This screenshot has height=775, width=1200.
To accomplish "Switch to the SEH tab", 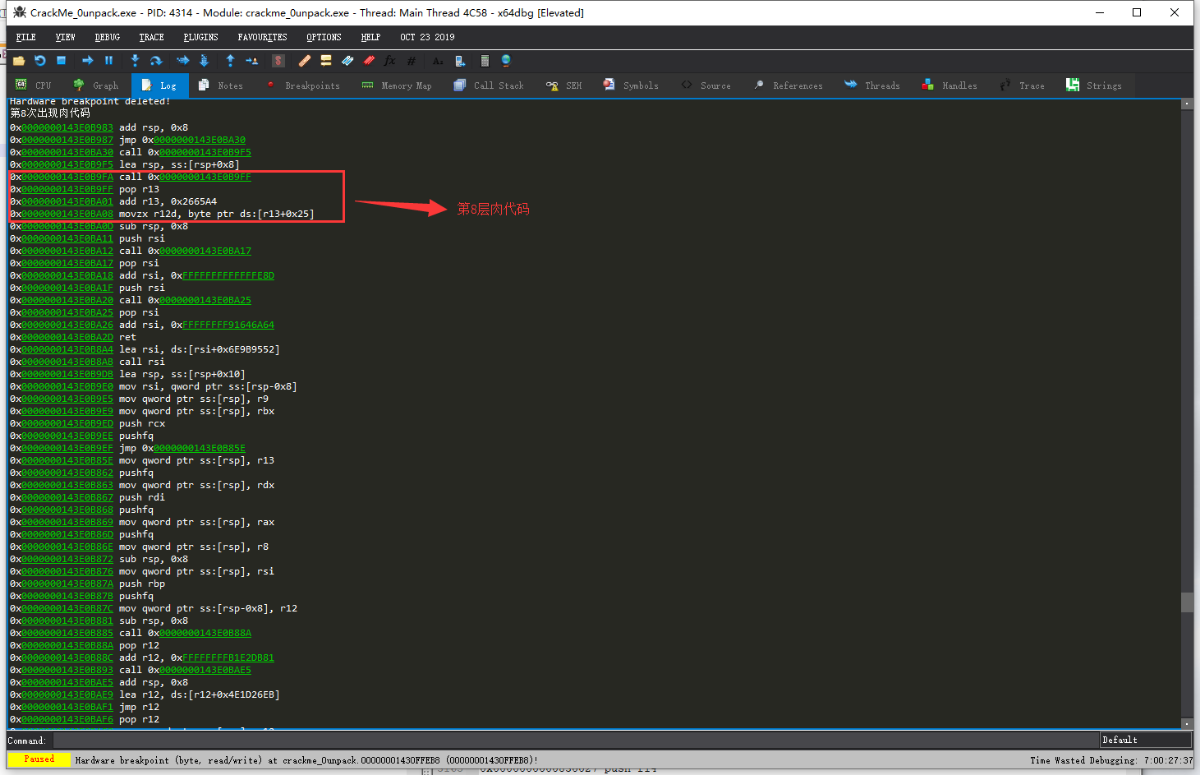I will [x=564, y=86].
